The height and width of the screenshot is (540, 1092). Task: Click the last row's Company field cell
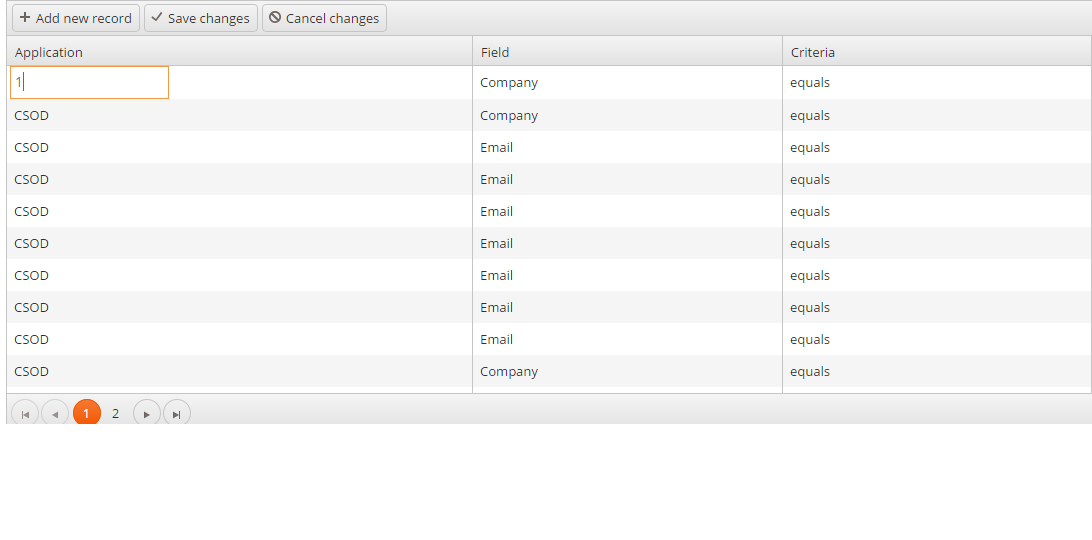point(509,372)
